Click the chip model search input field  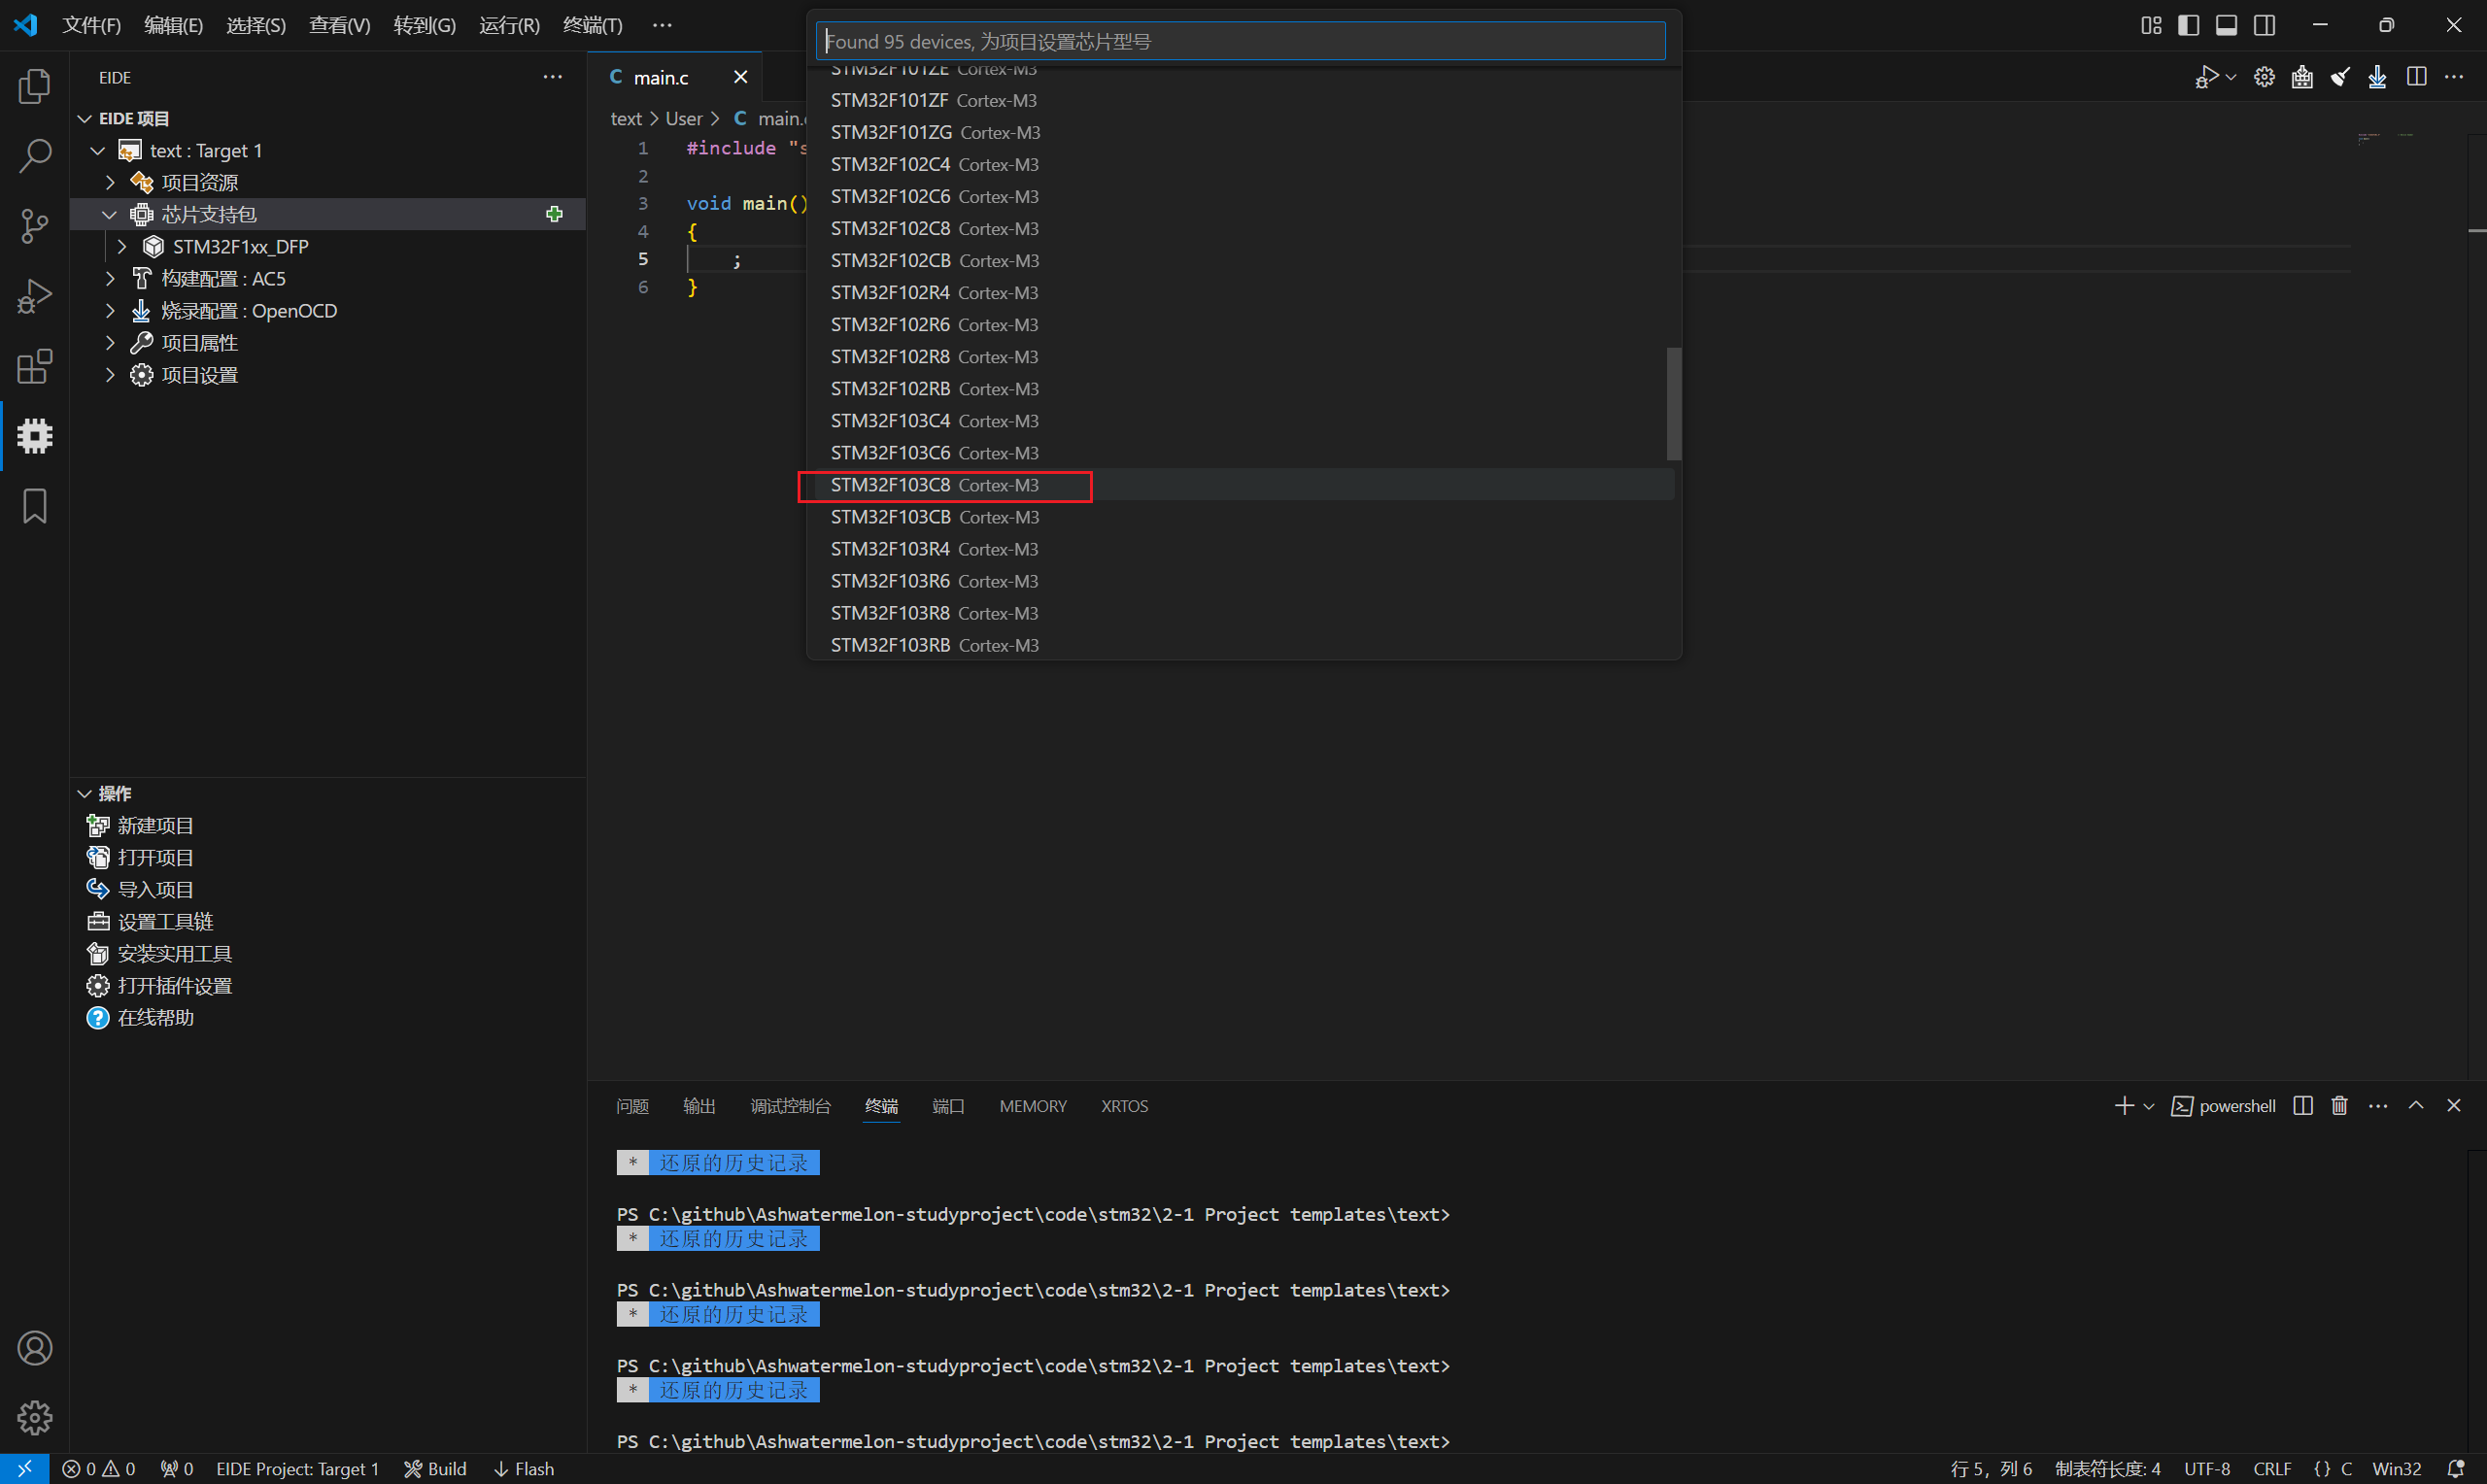1240,41
